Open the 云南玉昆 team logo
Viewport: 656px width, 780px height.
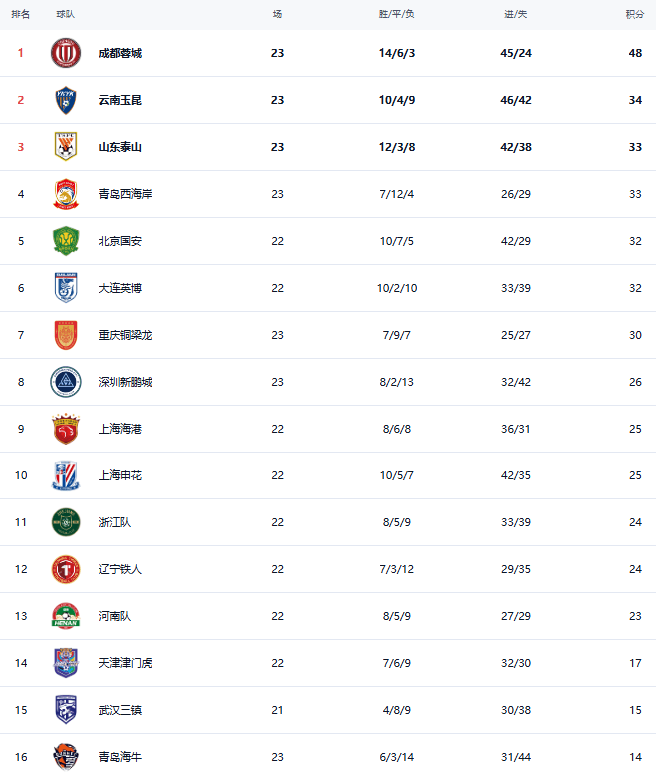(x=66, y=100)
